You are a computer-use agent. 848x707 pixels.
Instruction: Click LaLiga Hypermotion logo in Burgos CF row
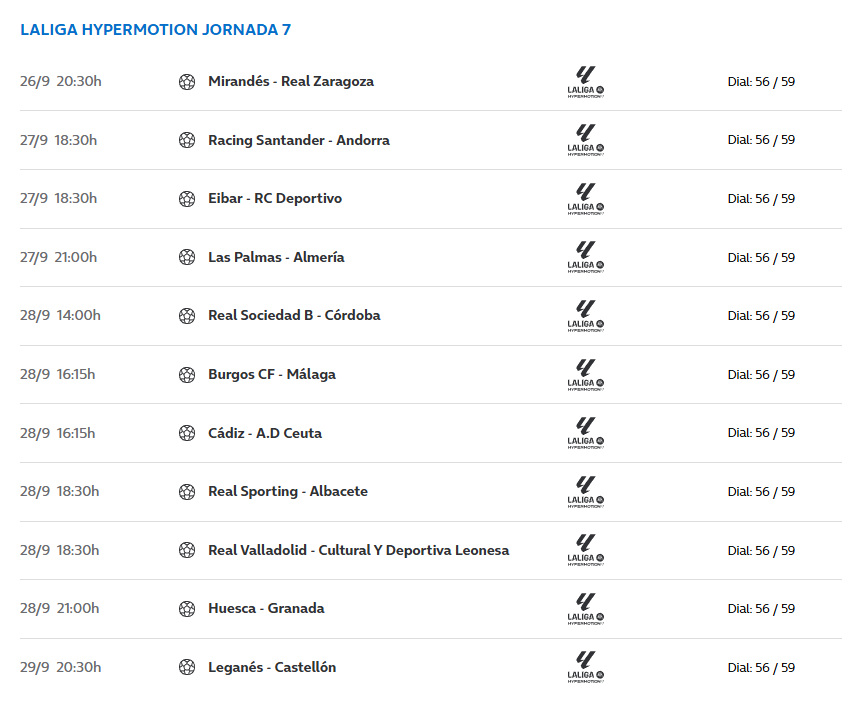tap(585, 375)
